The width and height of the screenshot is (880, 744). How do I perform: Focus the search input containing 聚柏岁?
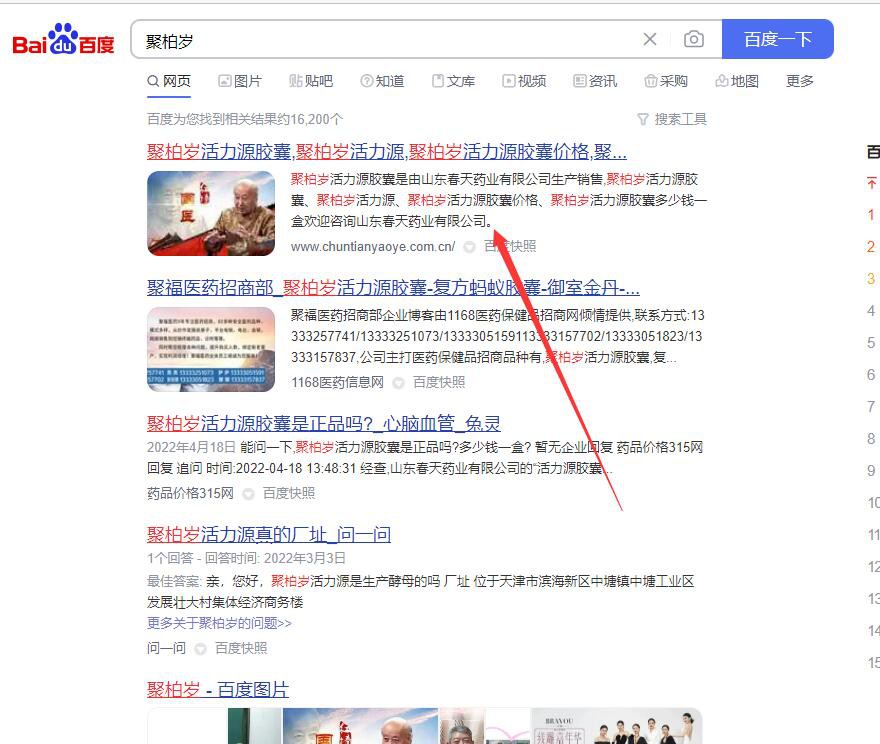pos(387,41)
